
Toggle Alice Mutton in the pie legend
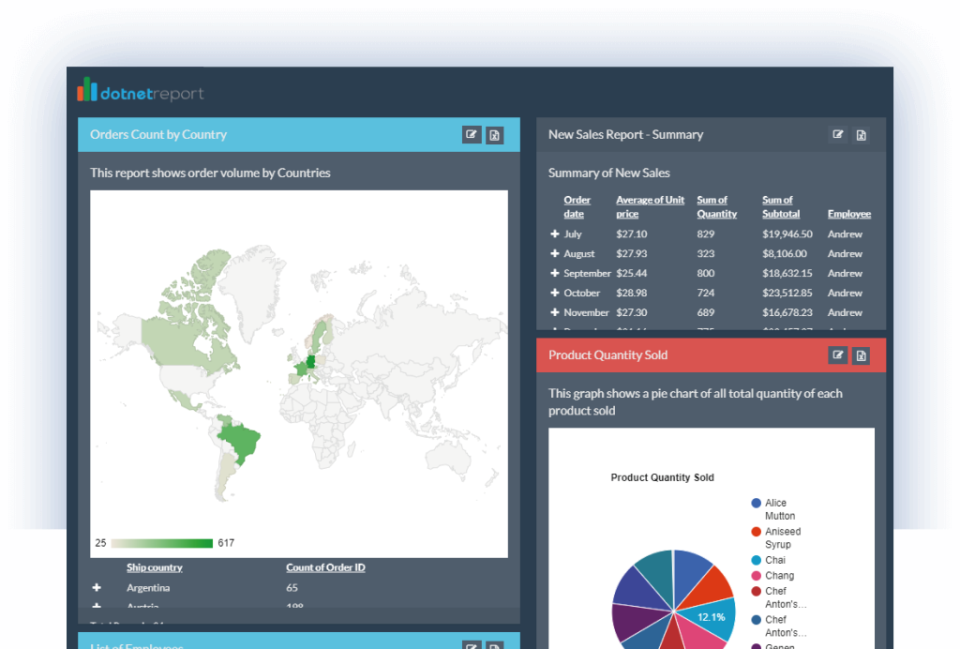(x=776, y=508)
